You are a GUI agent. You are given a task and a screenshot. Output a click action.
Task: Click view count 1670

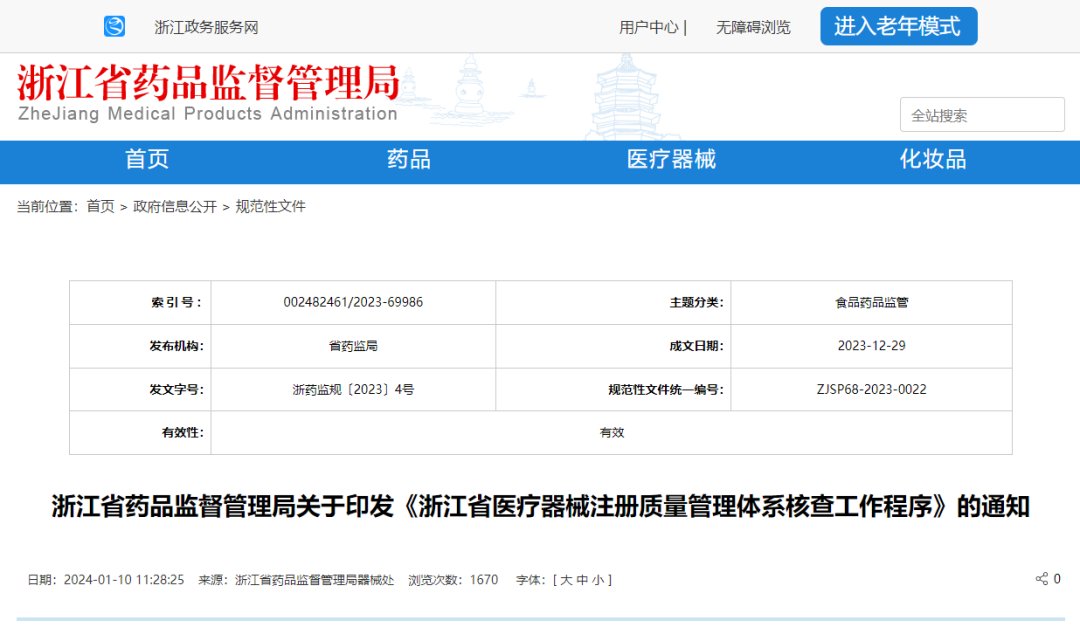484,580
